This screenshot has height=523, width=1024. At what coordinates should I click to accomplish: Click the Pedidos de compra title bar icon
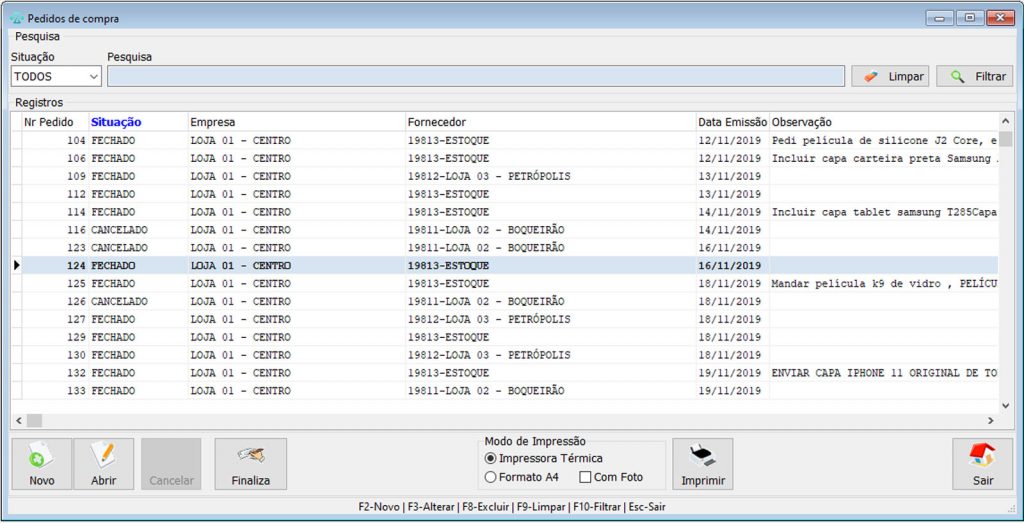click(x=15, y=17)
